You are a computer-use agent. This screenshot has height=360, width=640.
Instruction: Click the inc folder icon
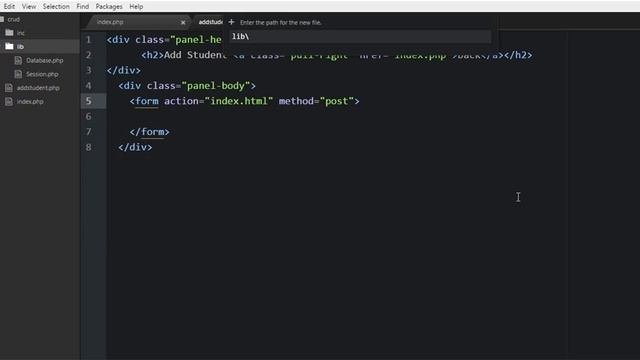click(x=9, y=33)
